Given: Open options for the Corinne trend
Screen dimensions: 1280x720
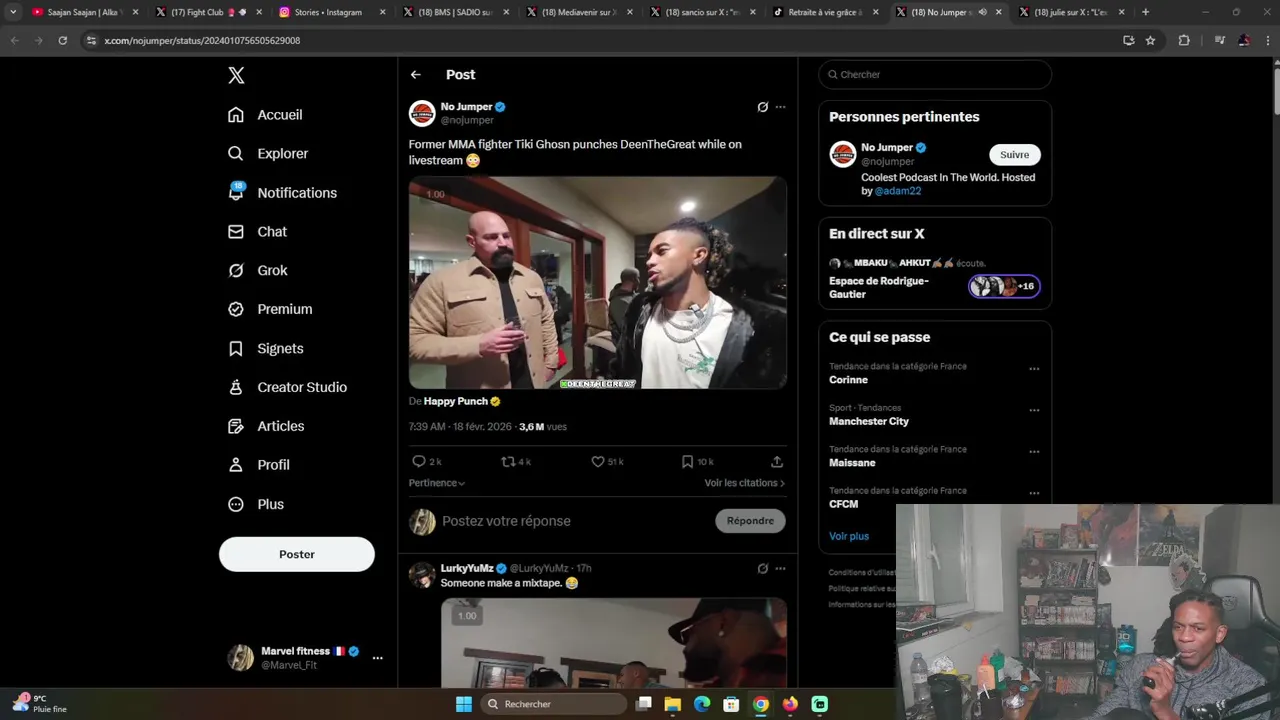Looking at the screenshot, I should (1034, 369).
